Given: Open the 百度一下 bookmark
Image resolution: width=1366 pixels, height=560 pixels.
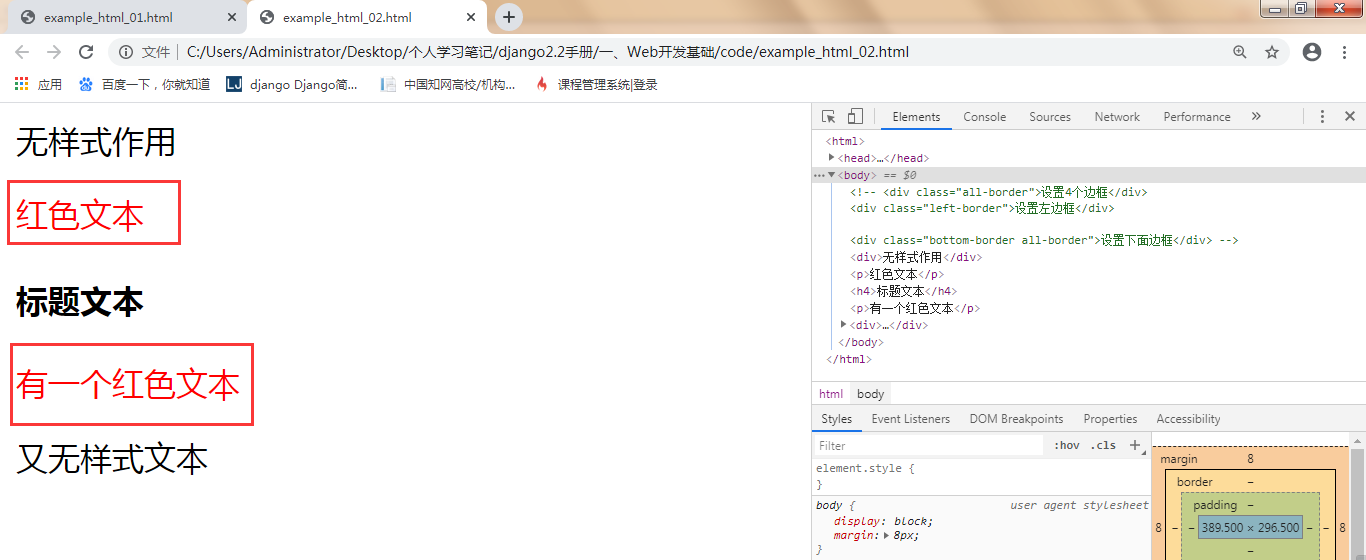Looking at the screenshot, I should (144, 85).
